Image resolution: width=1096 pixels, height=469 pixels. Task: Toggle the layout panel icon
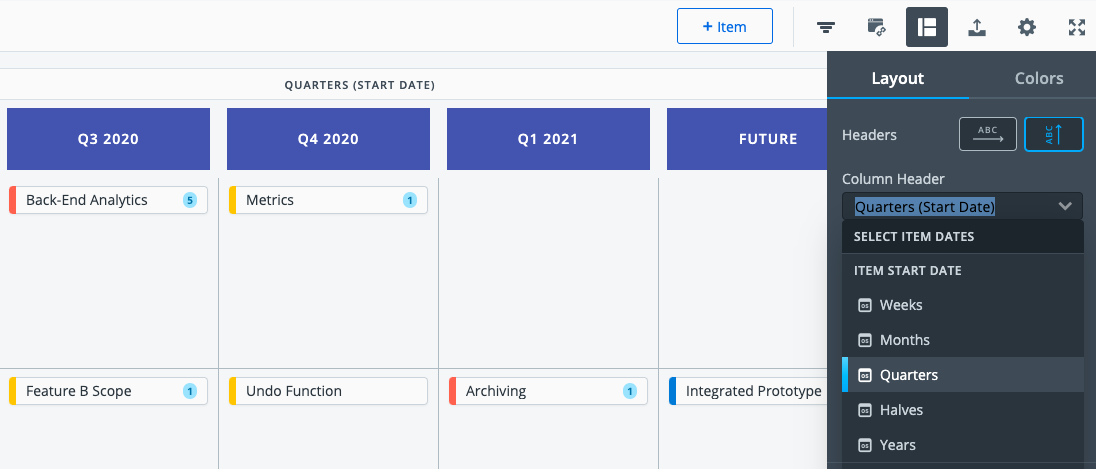tap(927, 27)
